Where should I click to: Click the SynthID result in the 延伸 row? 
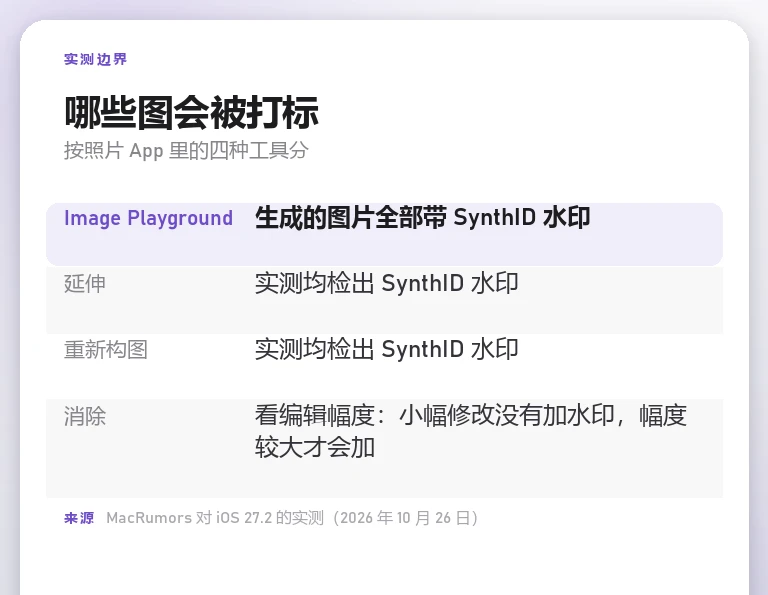[386, 283]
